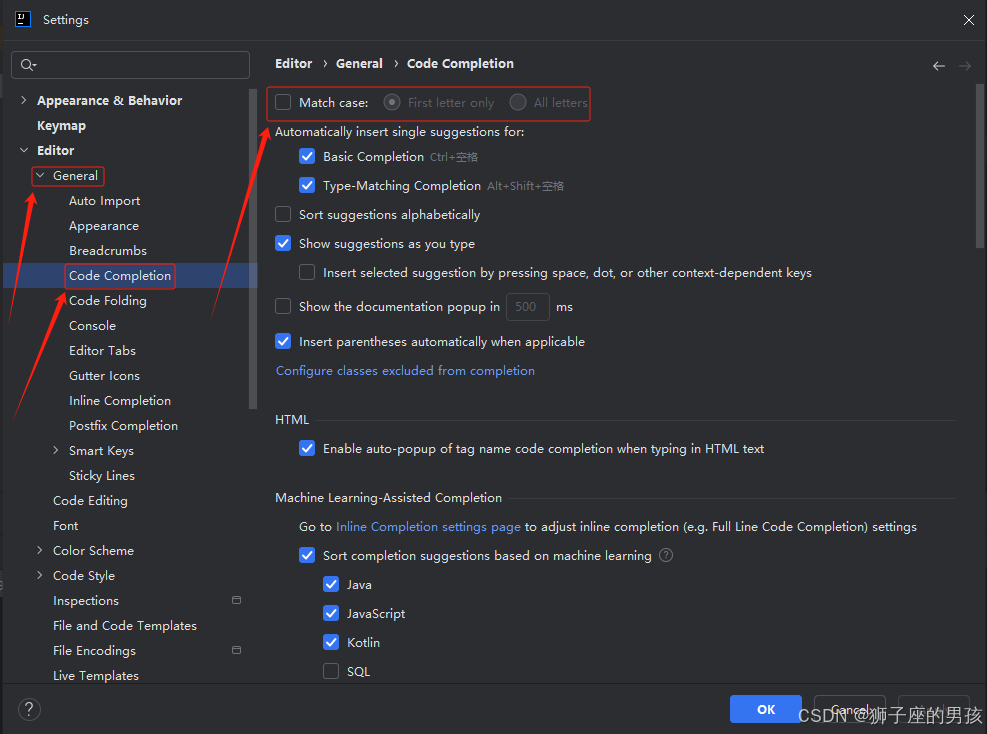Screen dimensions: 987x734
Task: Click project-level icon next to File Encodings
Action: 237,650
